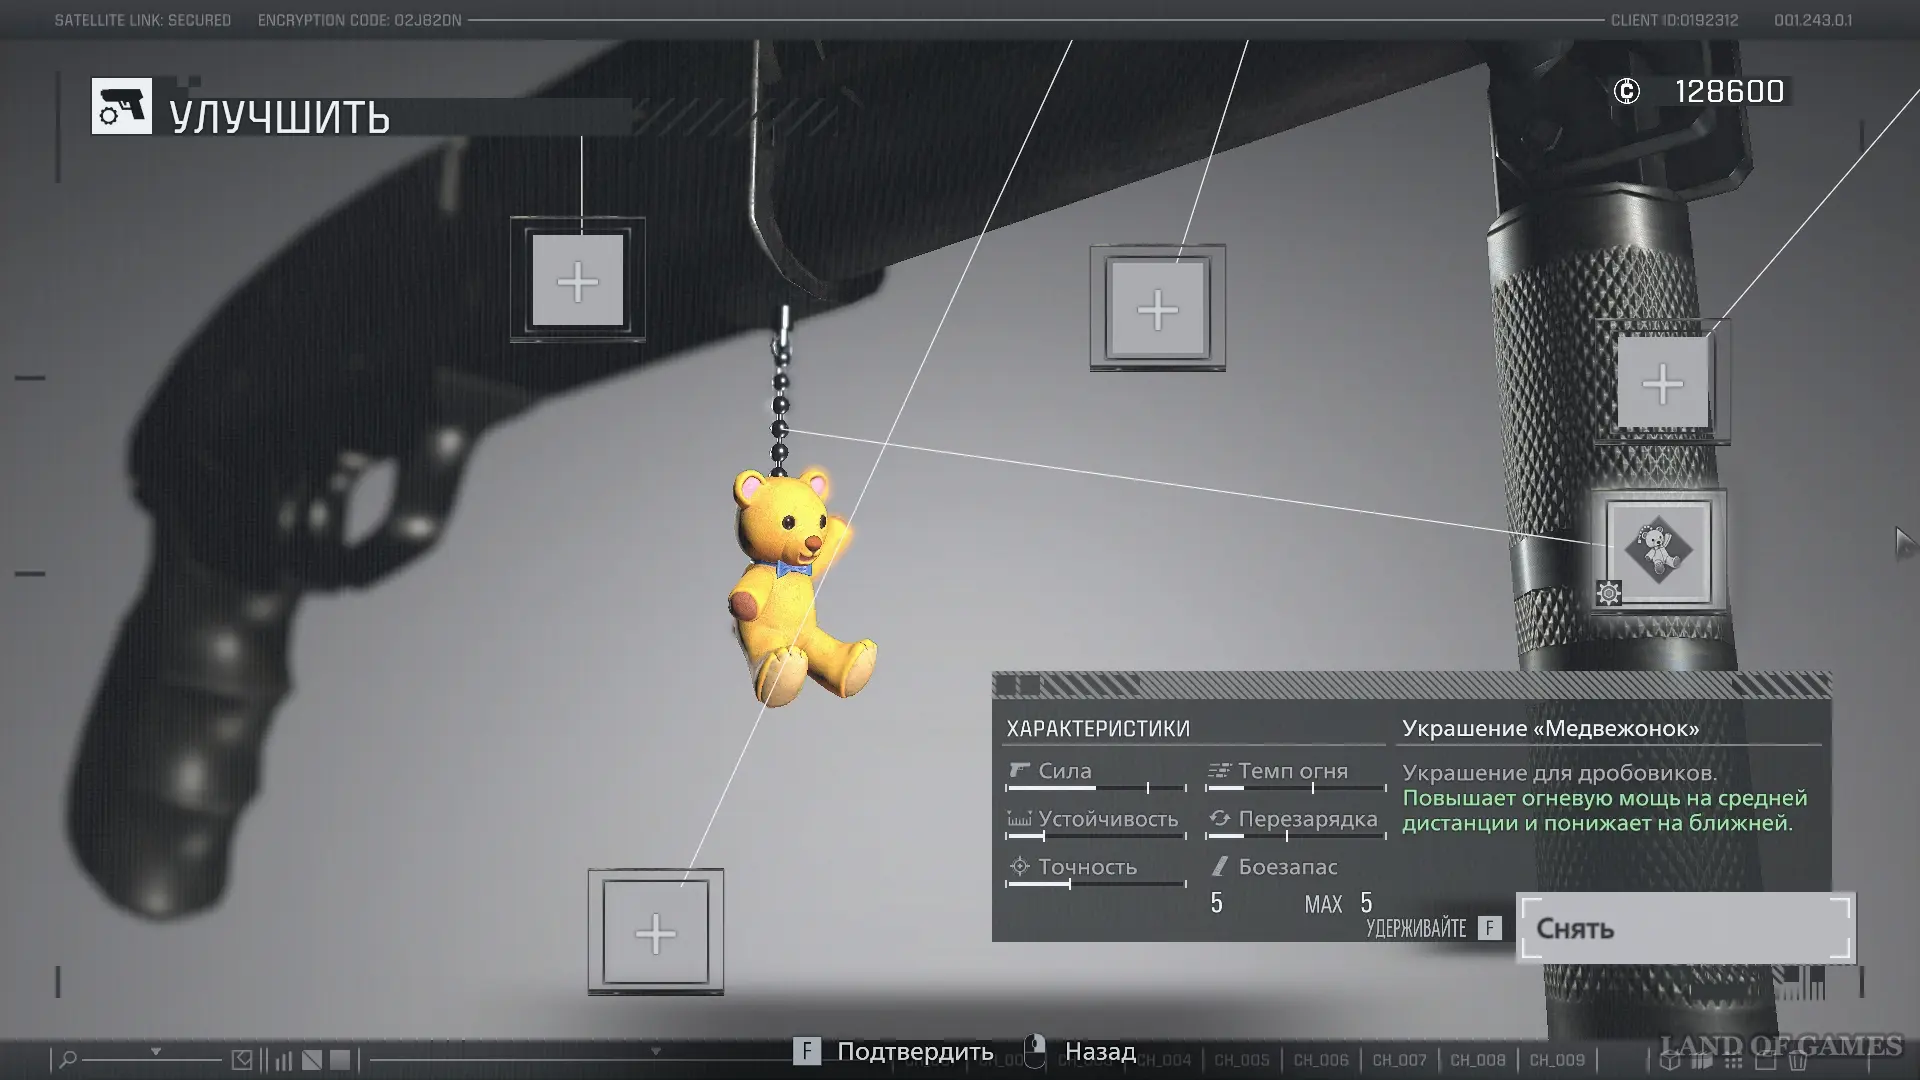Click the F key hint next to Удерживайте
Viewport: 1920px width, 1080px height.
point(1489,928)
